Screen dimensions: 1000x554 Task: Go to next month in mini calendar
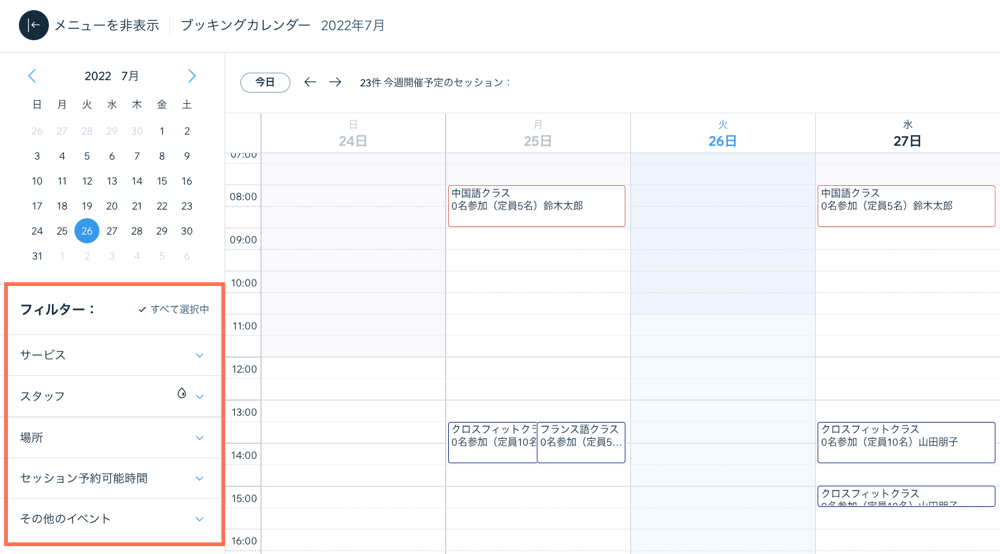(x=192, y=76)
